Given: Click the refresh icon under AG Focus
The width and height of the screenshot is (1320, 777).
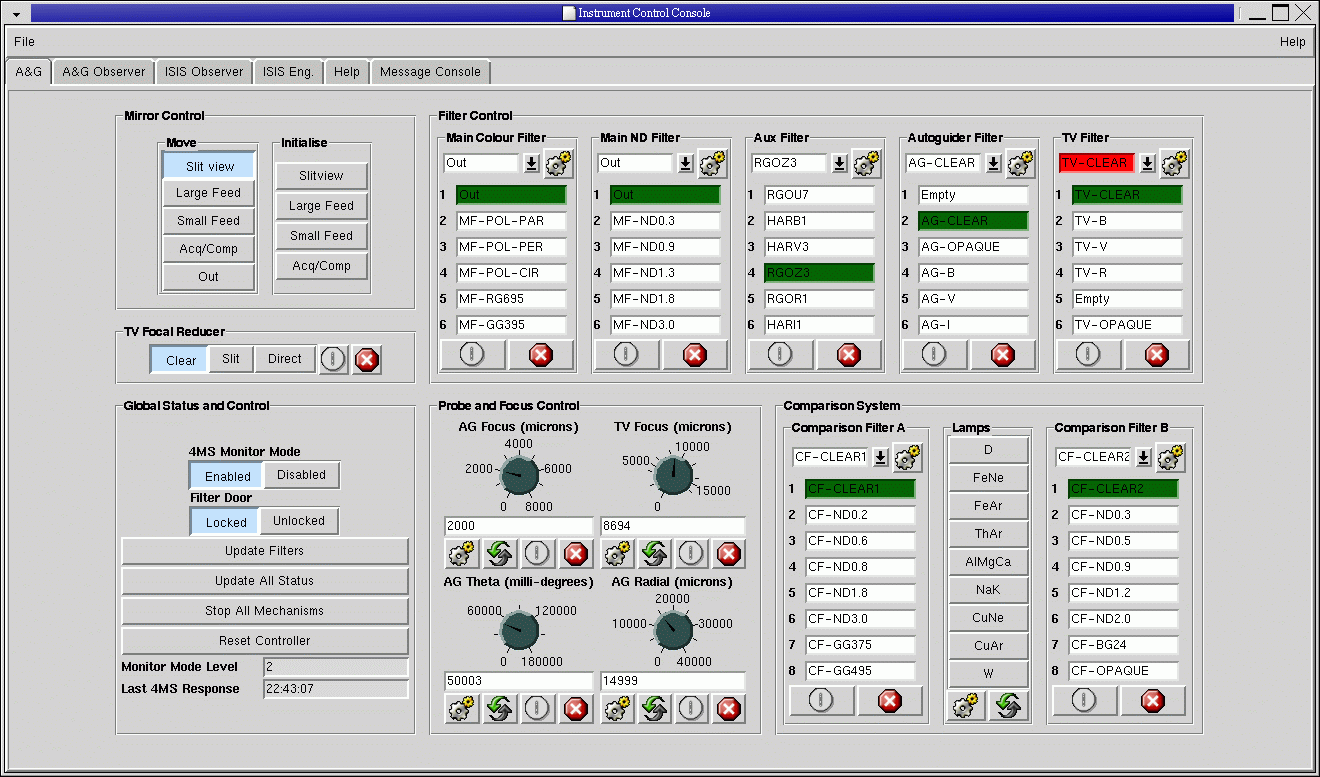Looking at the screenshot, I should click(x=500, y=553).
